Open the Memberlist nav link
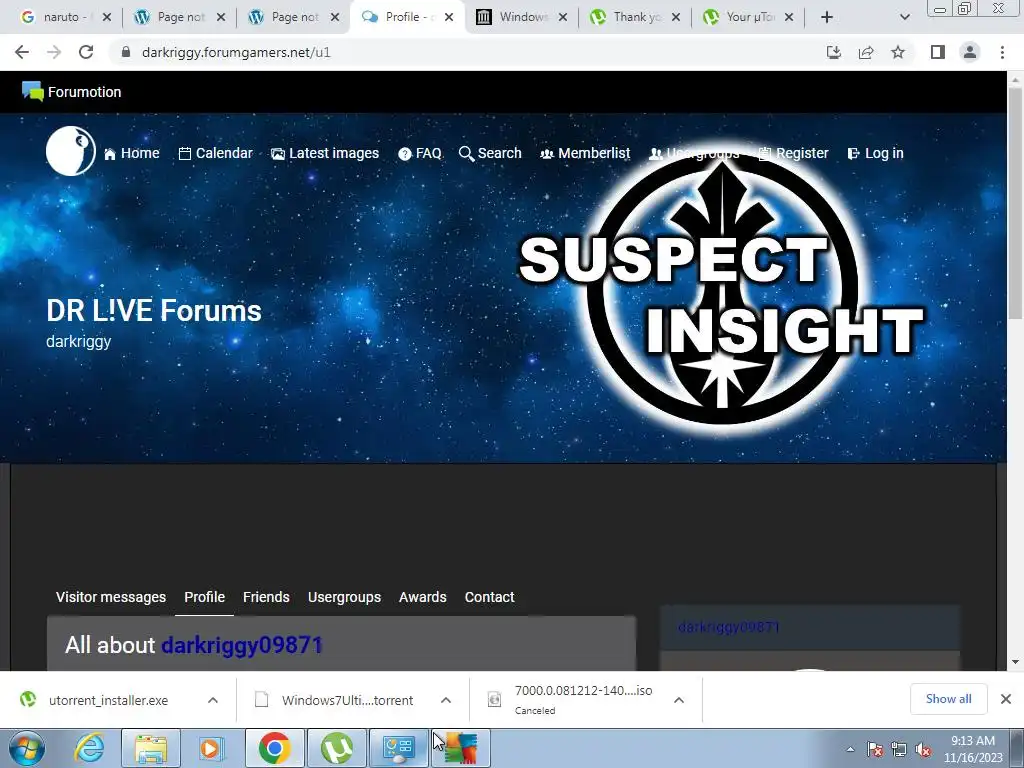Screen dimensions: 1024x768 tap(585, 153)
